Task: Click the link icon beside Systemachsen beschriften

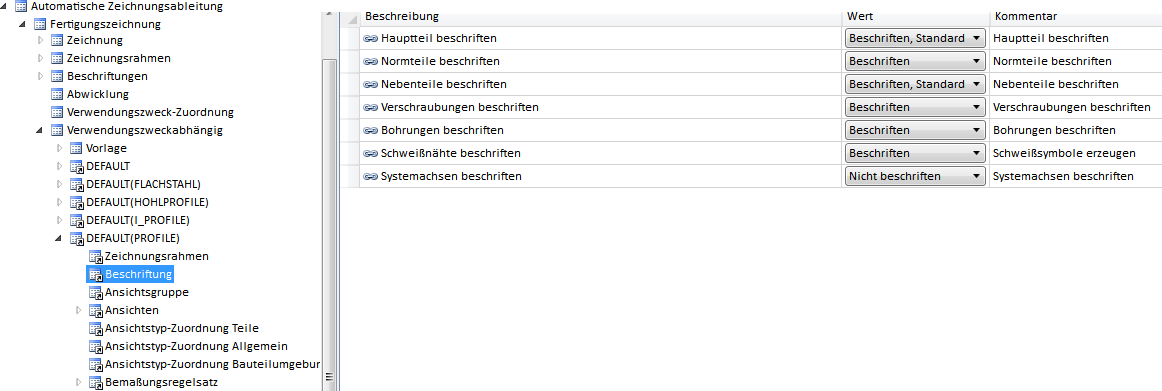Action: pos(371,176)
